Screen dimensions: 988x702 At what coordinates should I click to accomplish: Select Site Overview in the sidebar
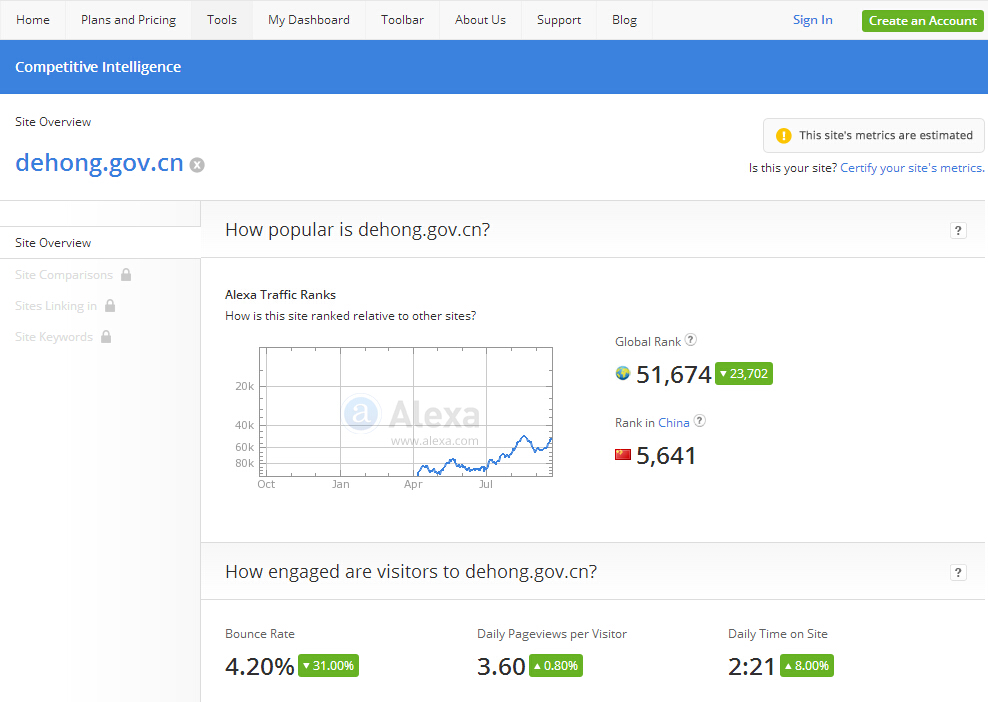click(x=100, y=243)
